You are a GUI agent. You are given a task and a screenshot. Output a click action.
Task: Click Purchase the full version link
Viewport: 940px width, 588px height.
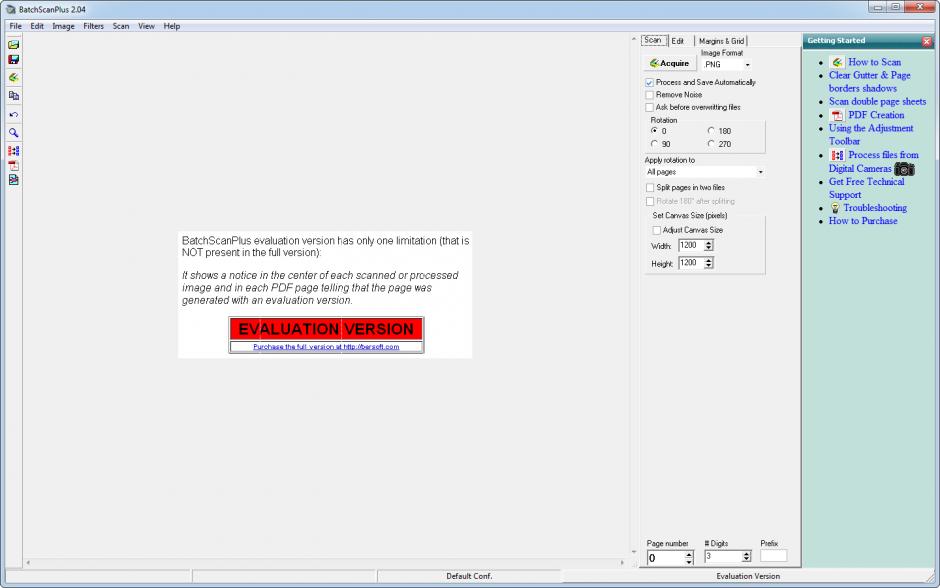[x=326, y=347]
